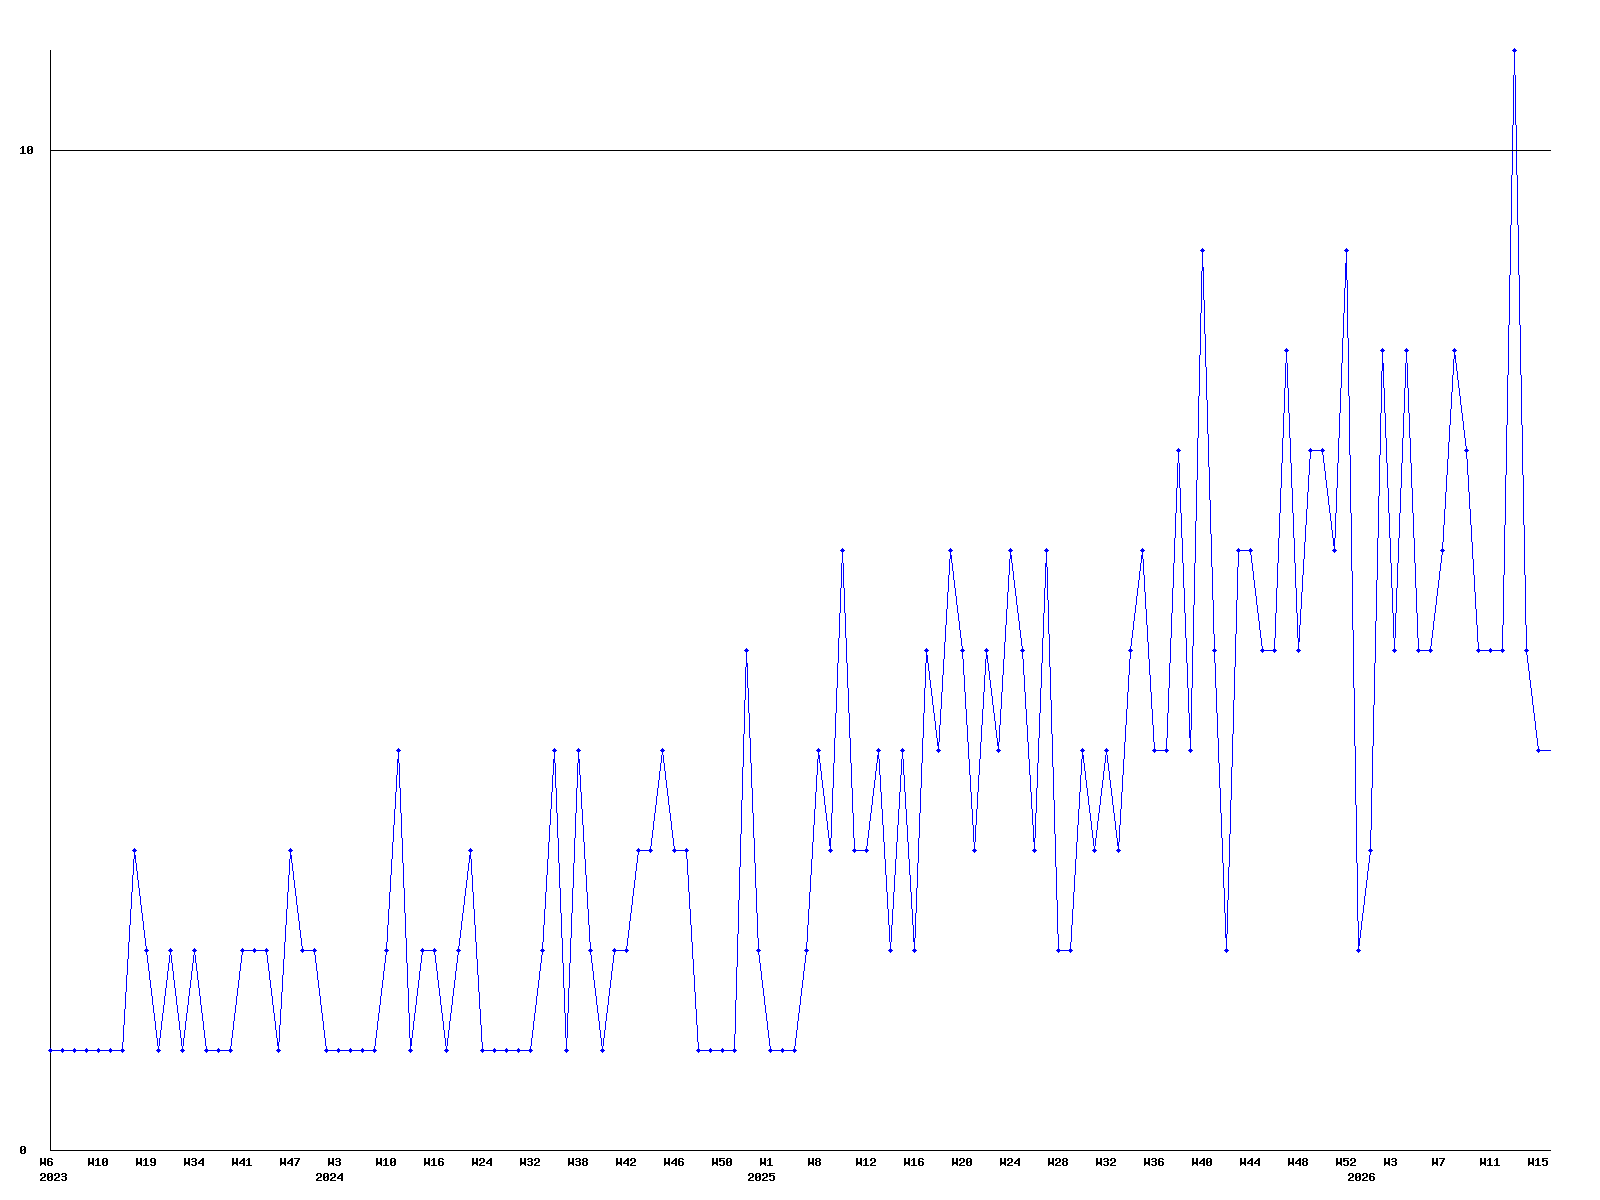This screenshot has width=1600, height=1200.
Task: Click the data peak directly above the W40 label
Action: click(1202, 250)
